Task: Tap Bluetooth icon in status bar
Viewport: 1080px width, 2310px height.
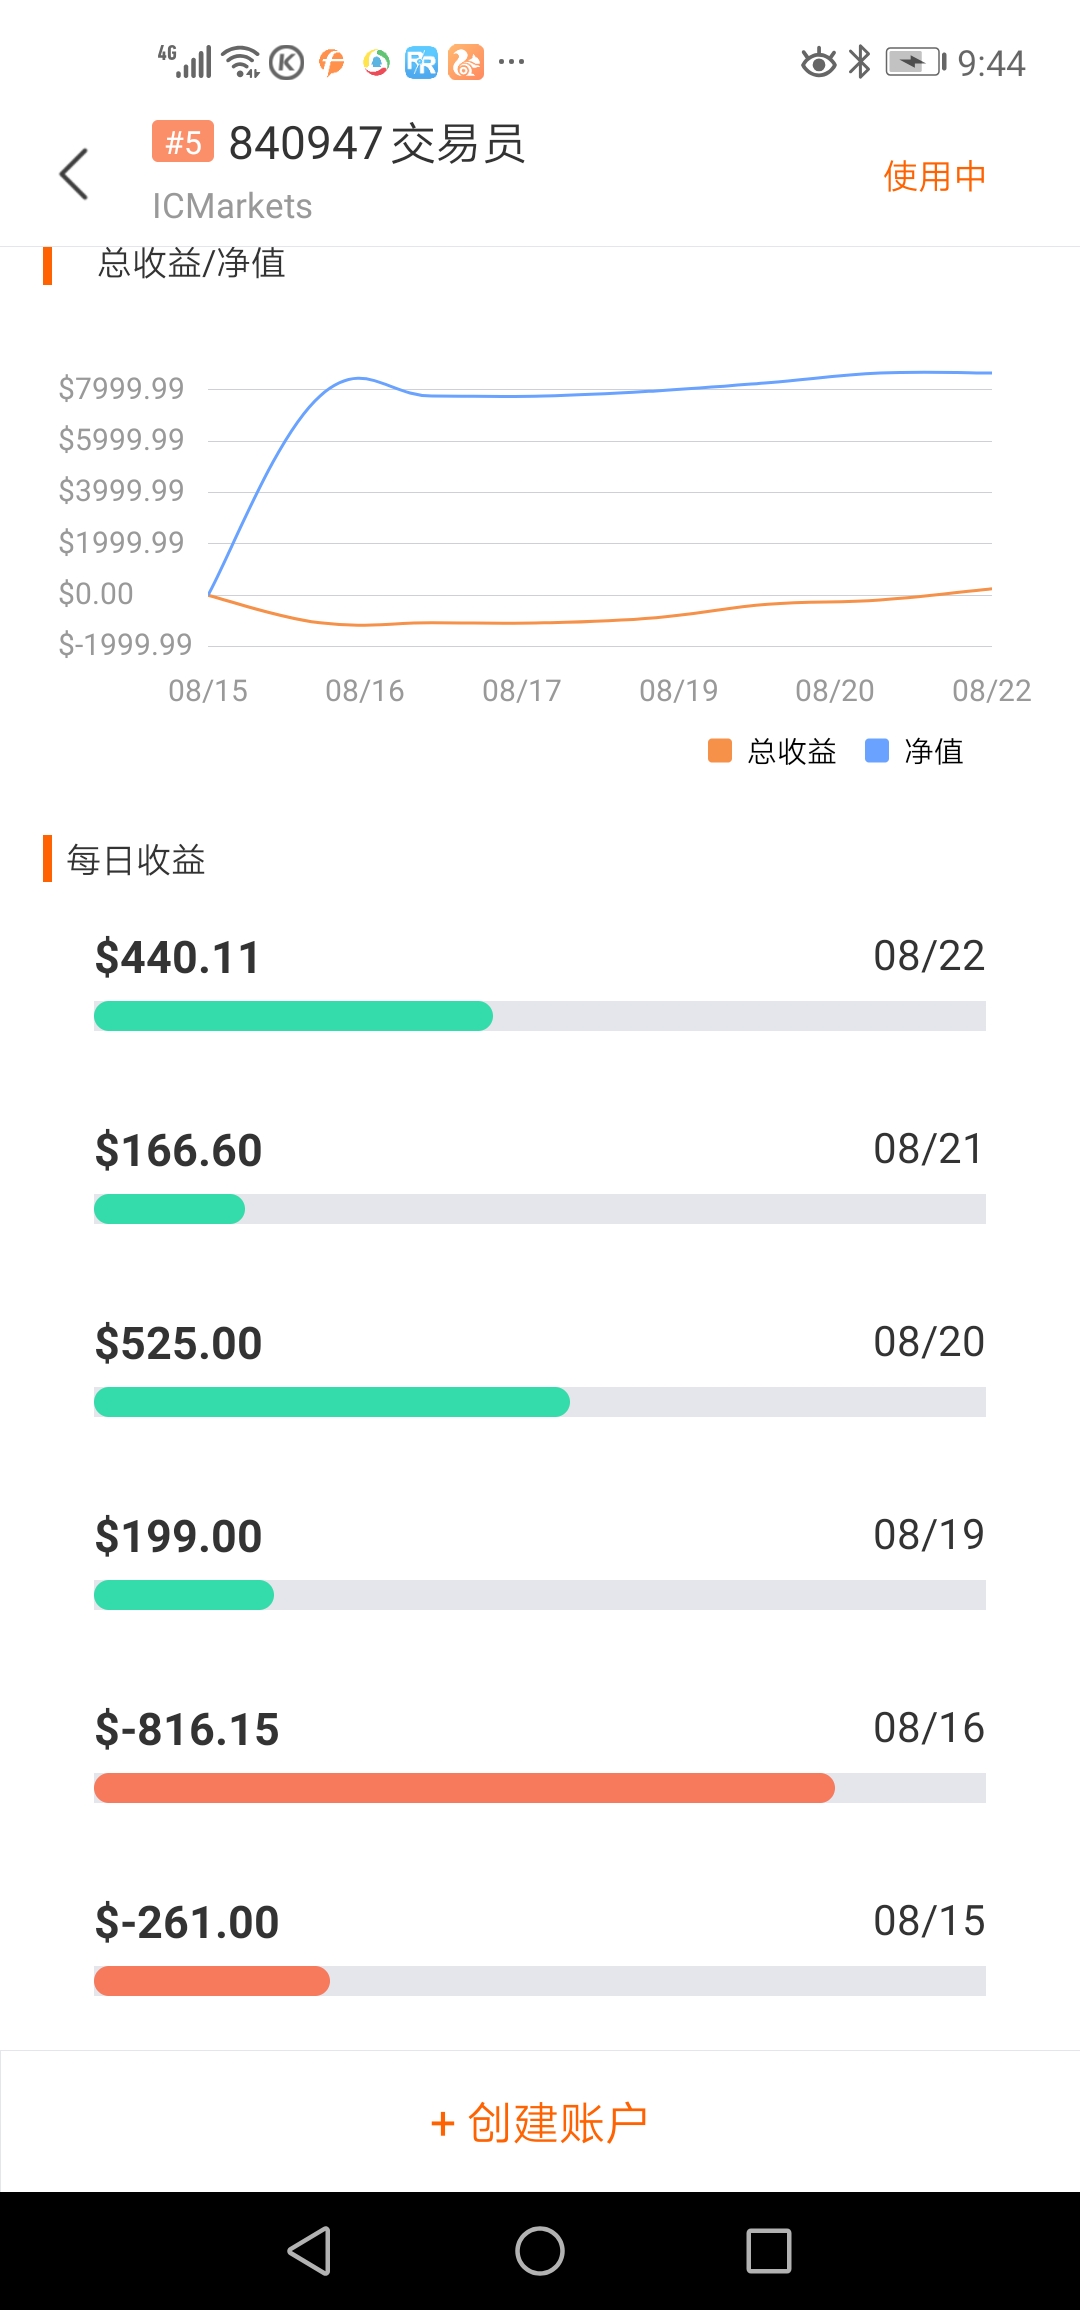Action: click(859, 62)
